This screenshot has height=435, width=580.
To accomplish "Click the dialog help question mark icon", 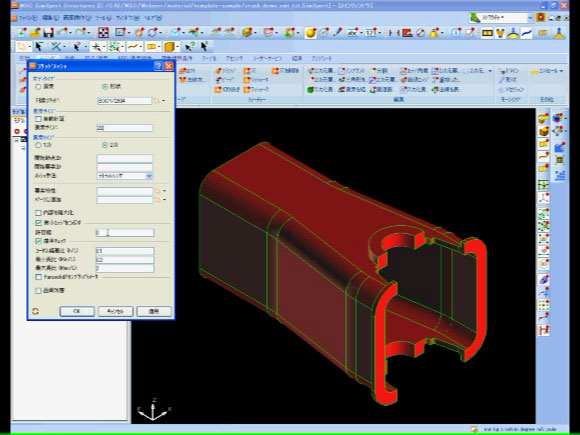I will pyautogui.click(x=158, y=66).
